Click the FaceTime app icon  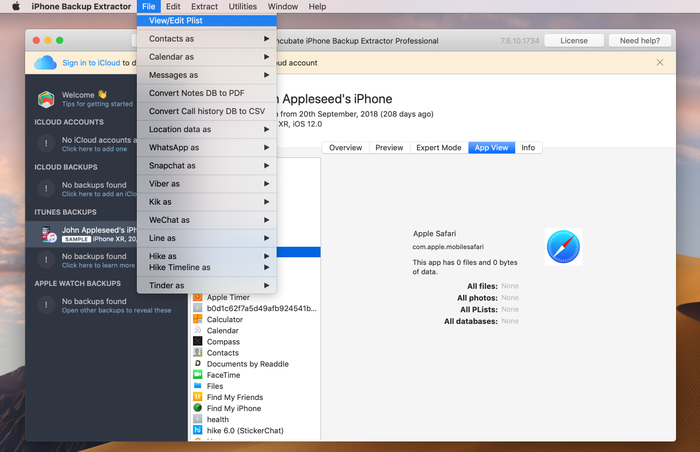pos(197,375)
